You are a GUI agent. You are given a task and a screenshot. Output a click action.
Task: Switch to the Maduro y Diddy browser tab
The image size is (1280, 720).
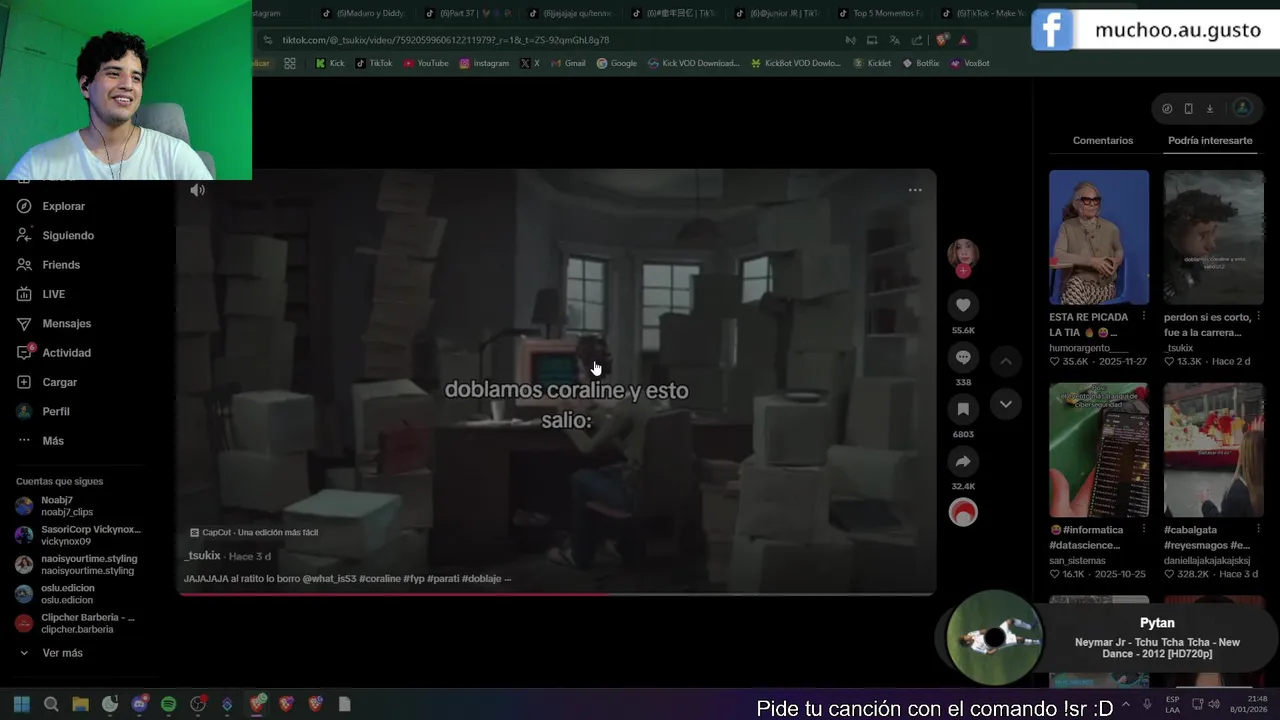coord(364,14)
